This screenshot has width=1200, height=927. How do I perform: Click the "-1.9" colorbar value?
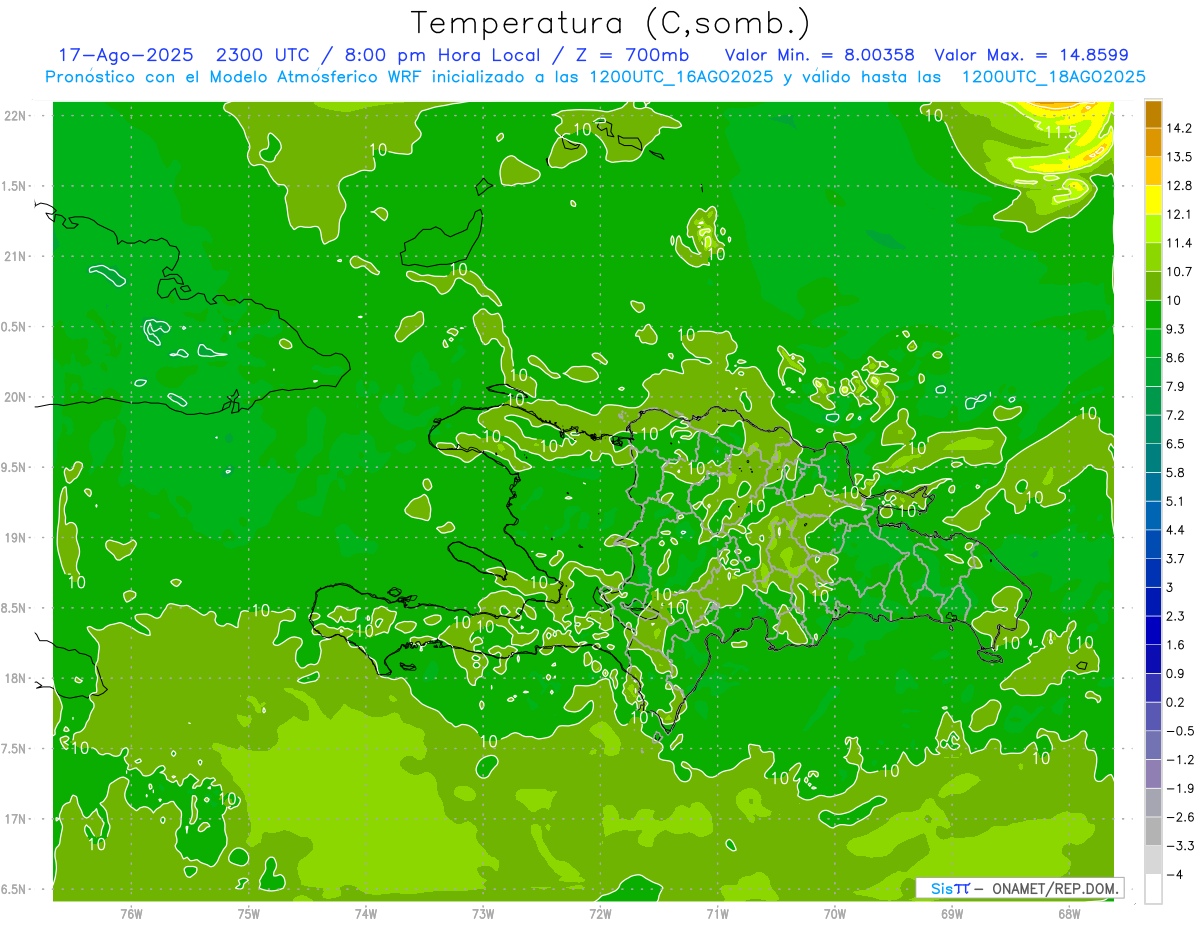coord(1180,788)
